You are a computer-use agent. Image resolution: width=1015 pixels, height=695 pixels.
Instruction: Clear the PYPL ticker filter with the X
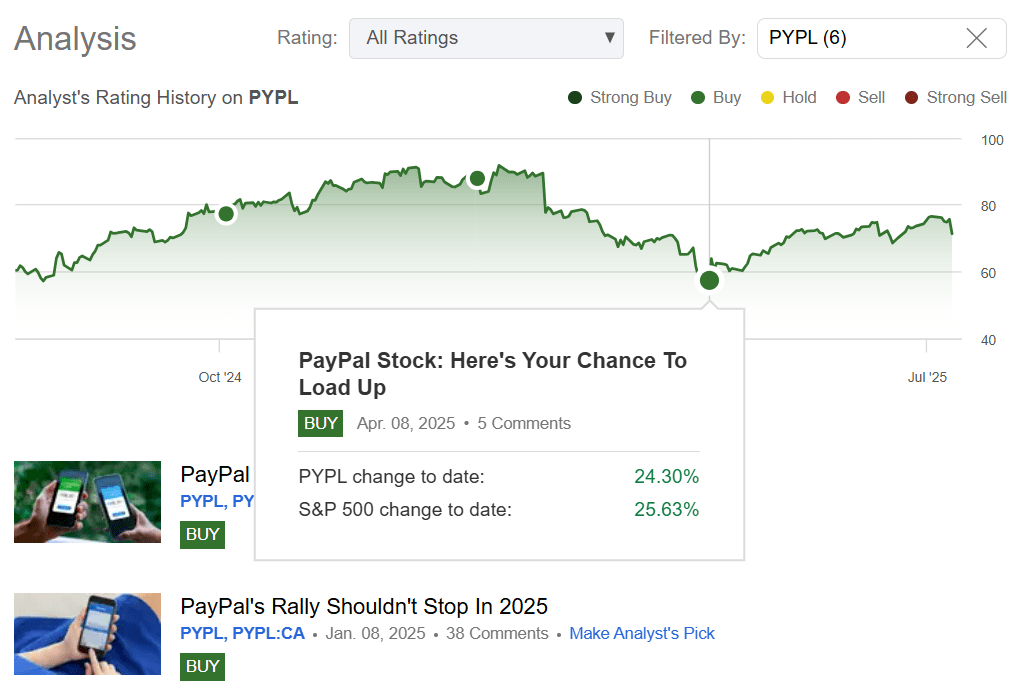tap(977, 38)
